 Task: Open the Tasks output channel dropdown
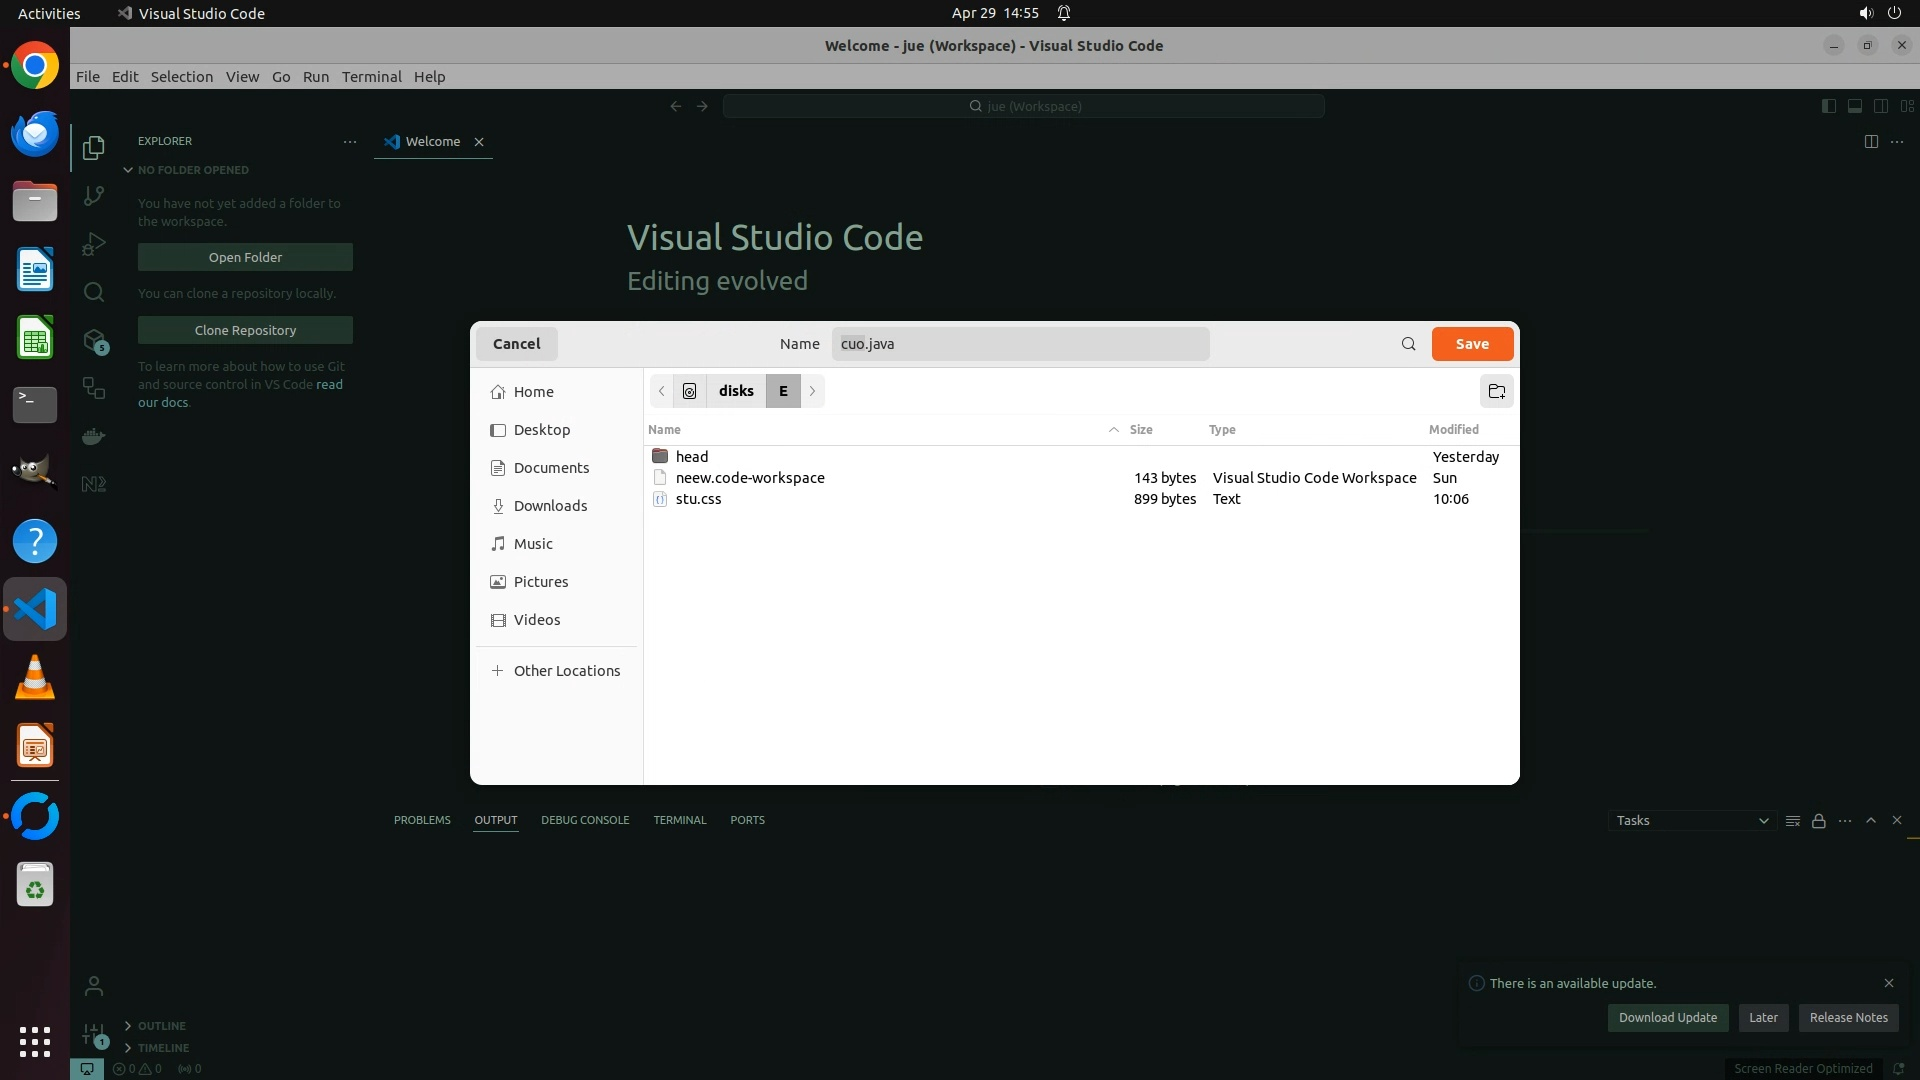pos(1691,821)
